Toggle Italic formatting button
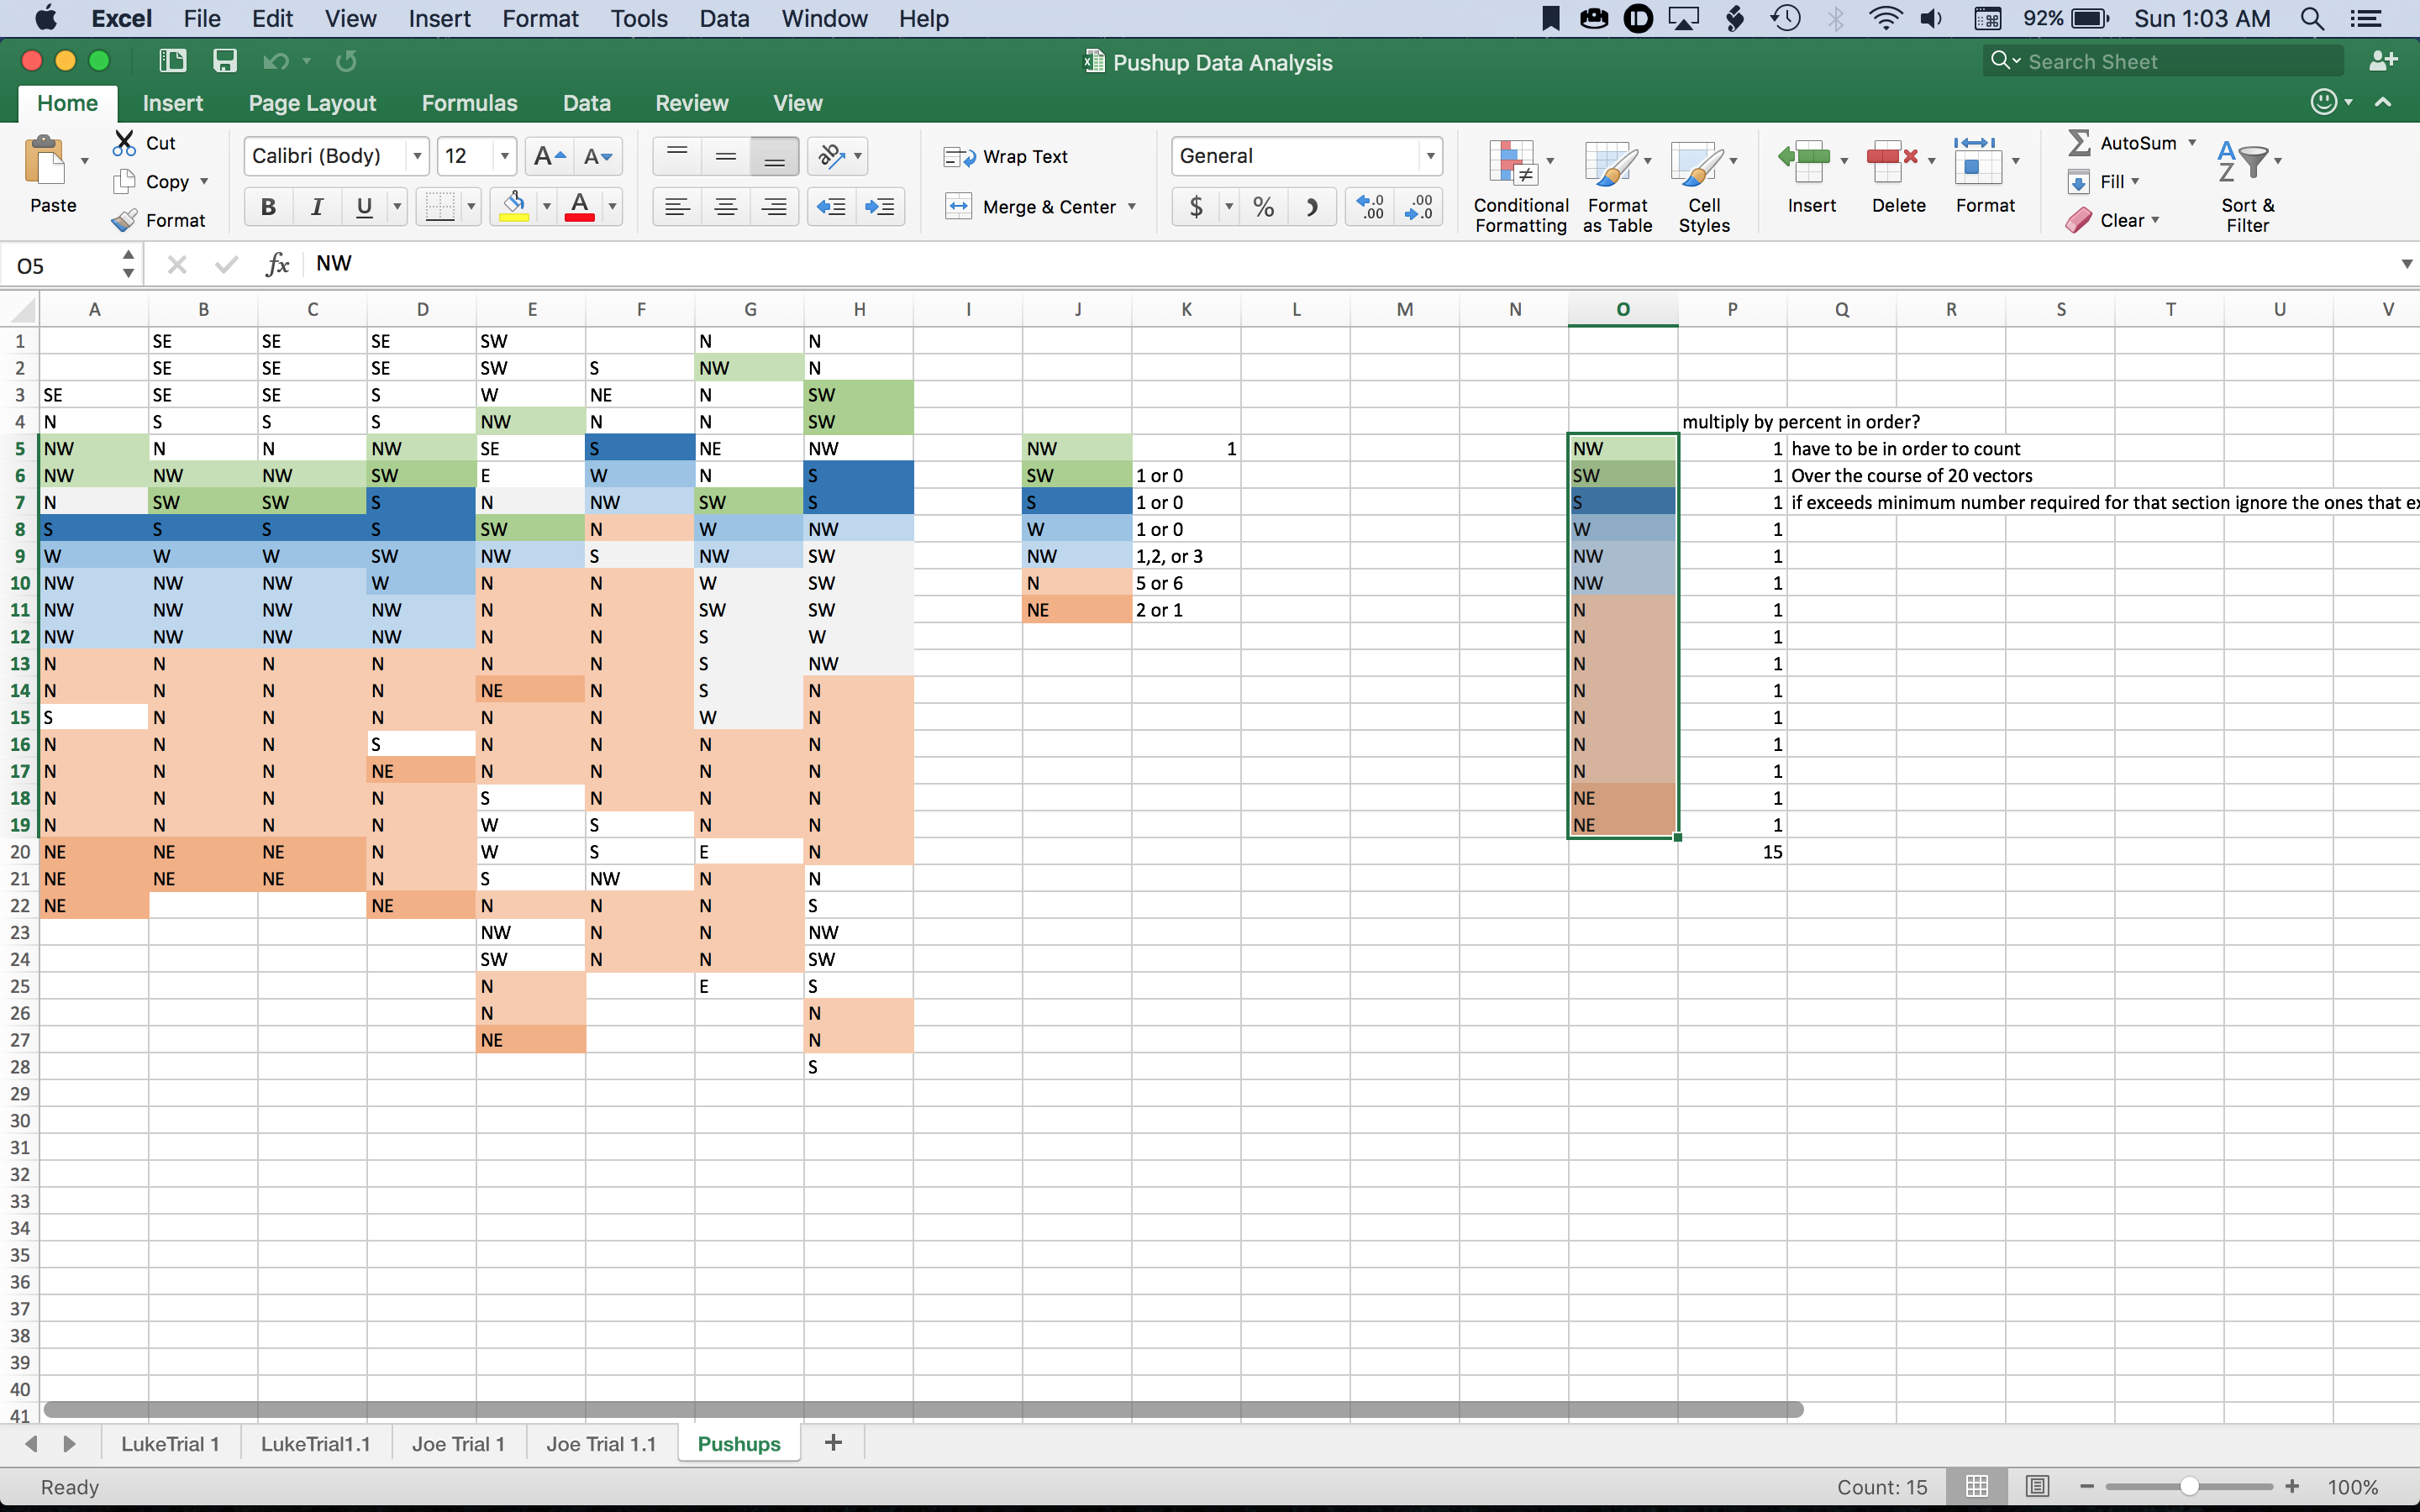 point(317,207)
